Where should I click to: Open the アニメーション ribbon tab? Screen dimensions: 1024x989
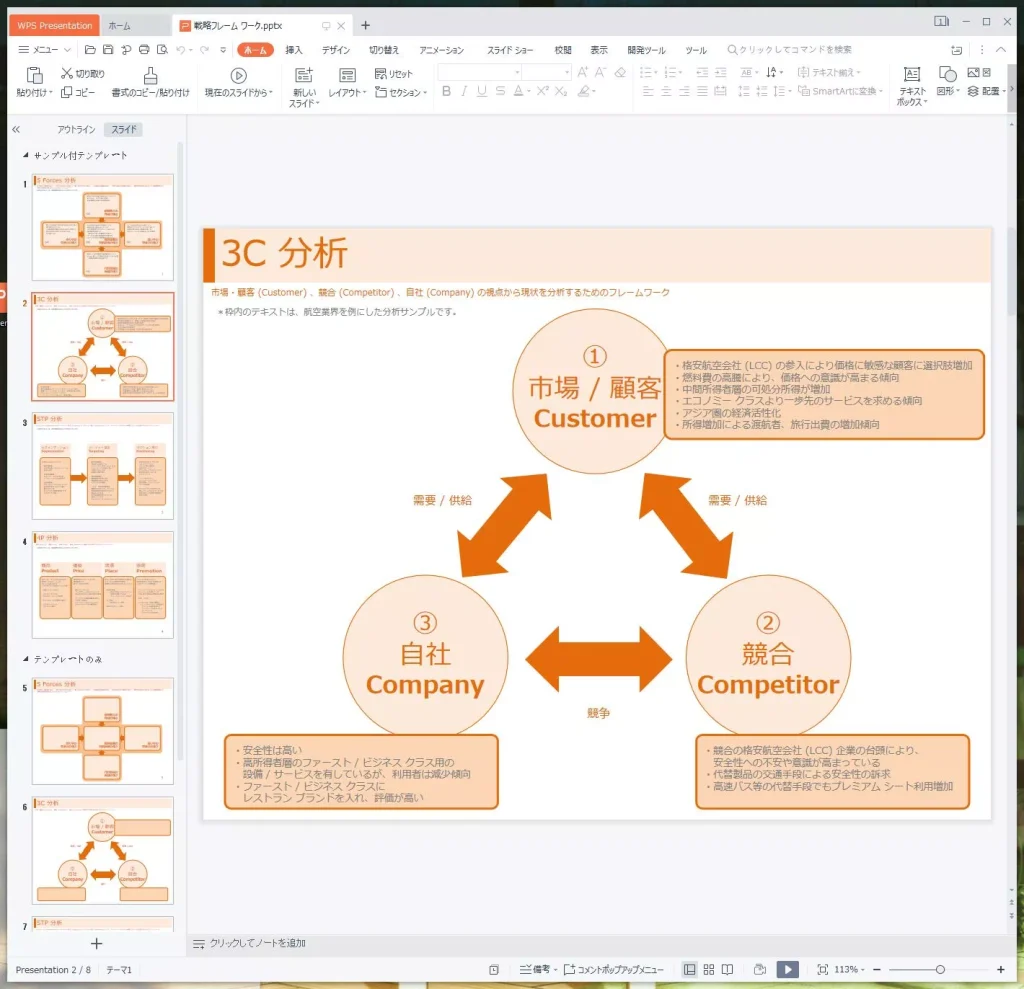[x=441, y=50]
